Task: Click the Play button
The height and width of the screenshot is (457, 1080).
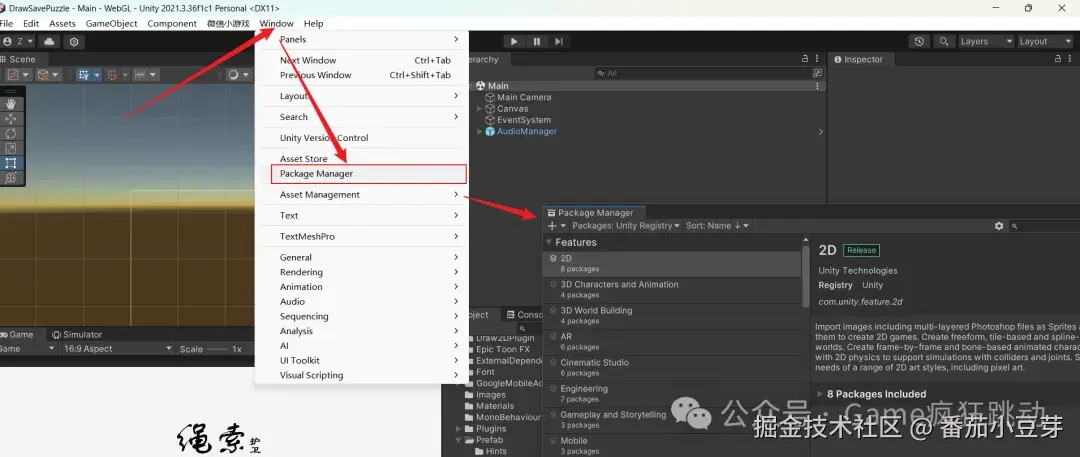Action: (x=513, y=41)
